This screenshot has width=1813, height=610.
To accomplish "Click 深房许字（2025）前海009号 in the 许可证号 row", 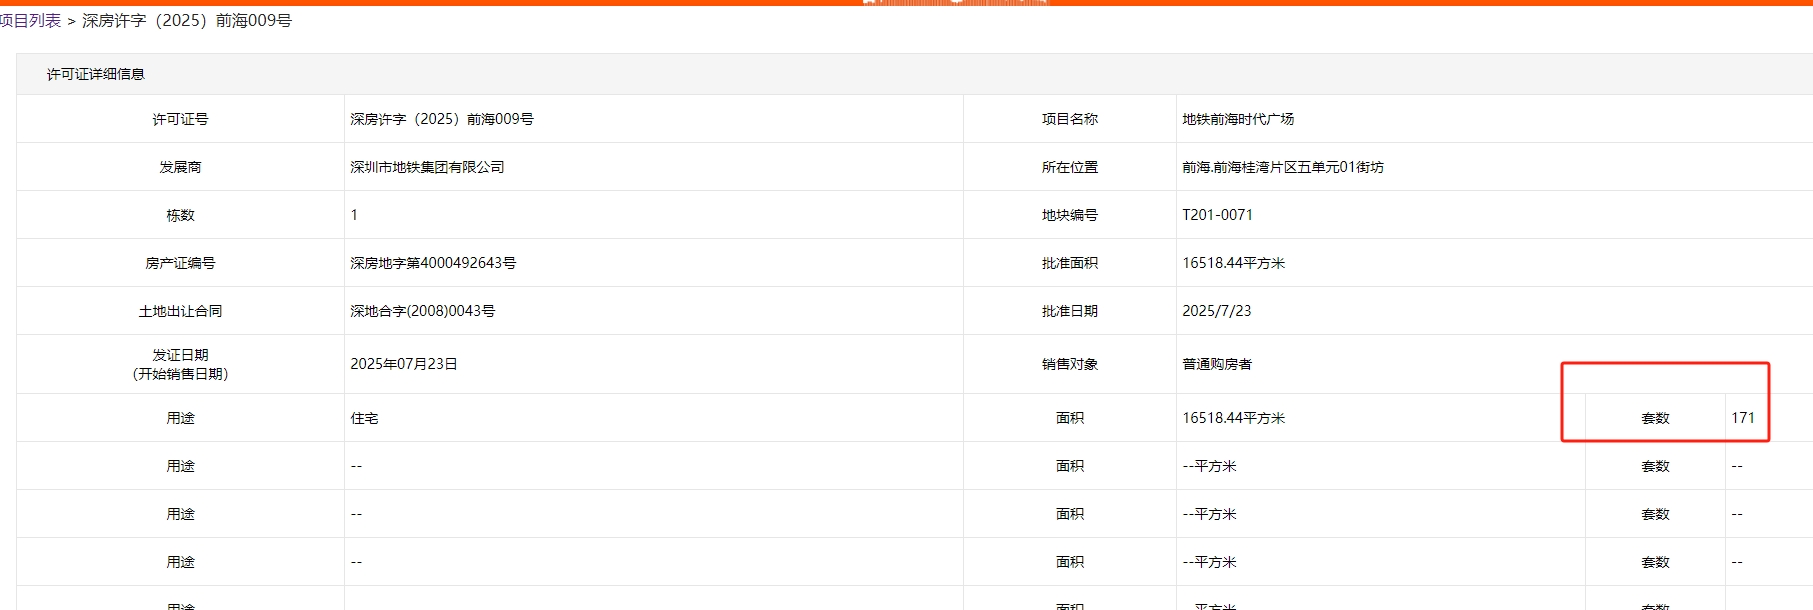I will pos(442,119).
